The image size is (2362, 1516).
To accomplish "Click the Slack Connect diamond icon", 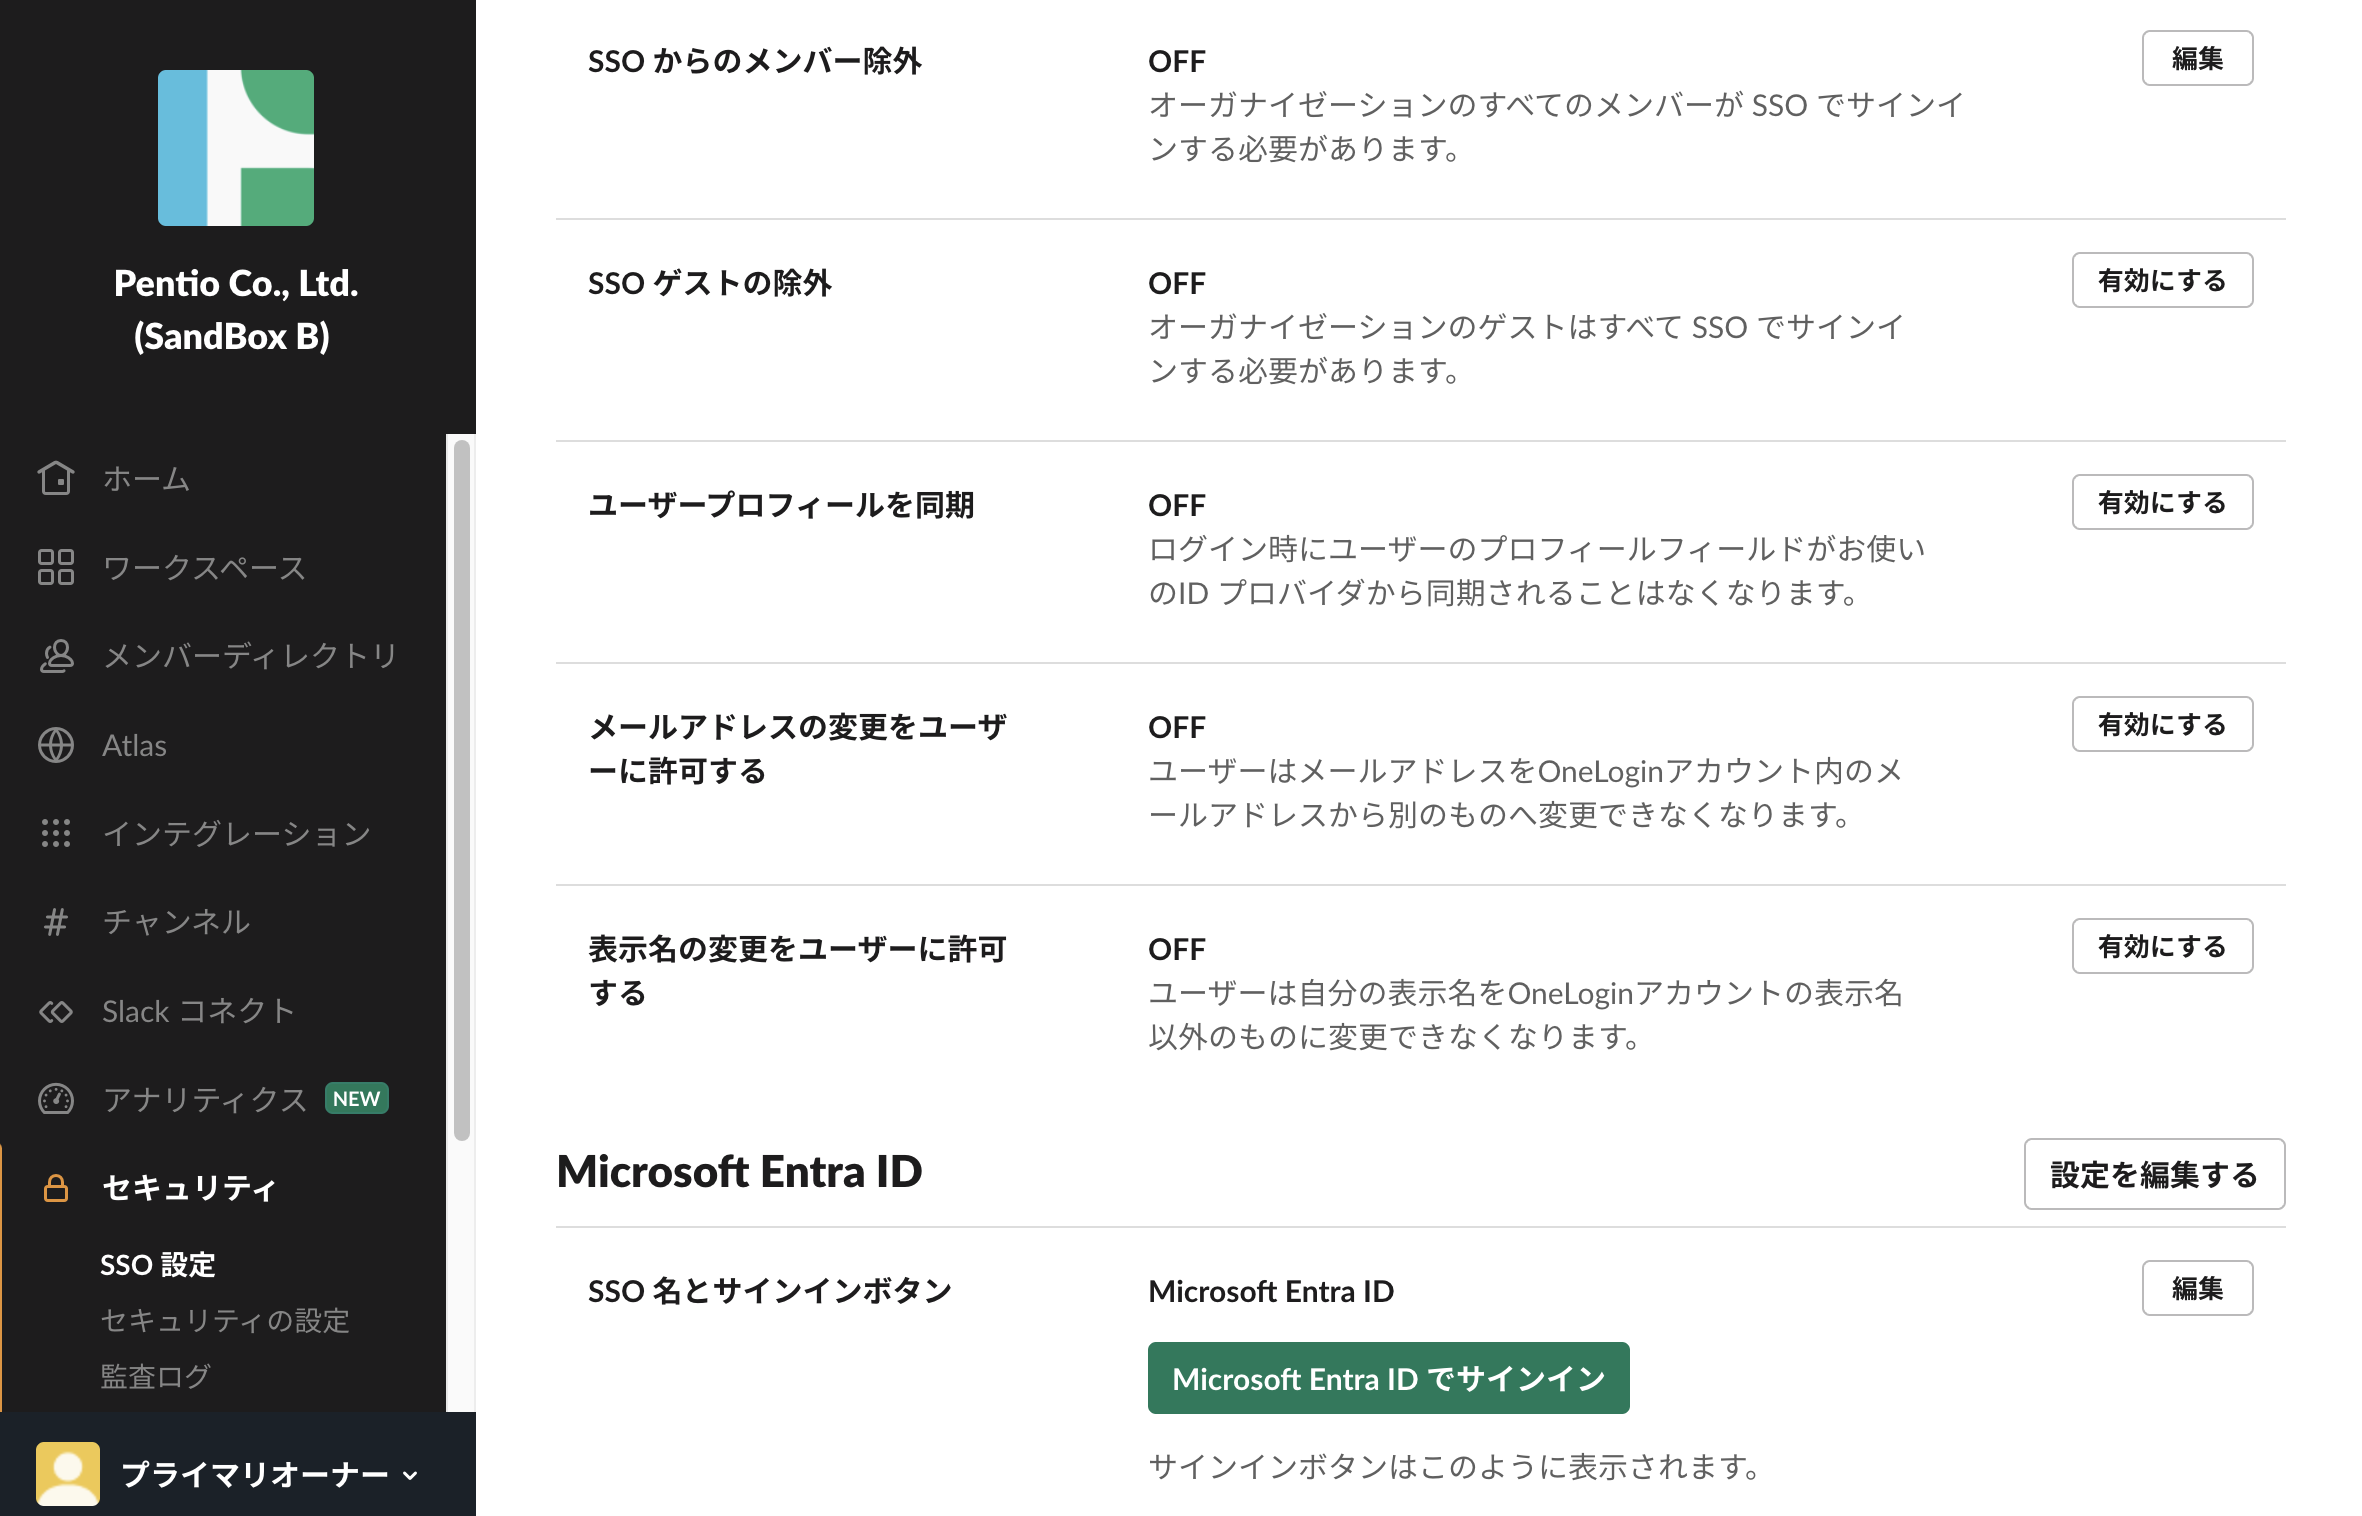I will click(x=56, y=1011).
